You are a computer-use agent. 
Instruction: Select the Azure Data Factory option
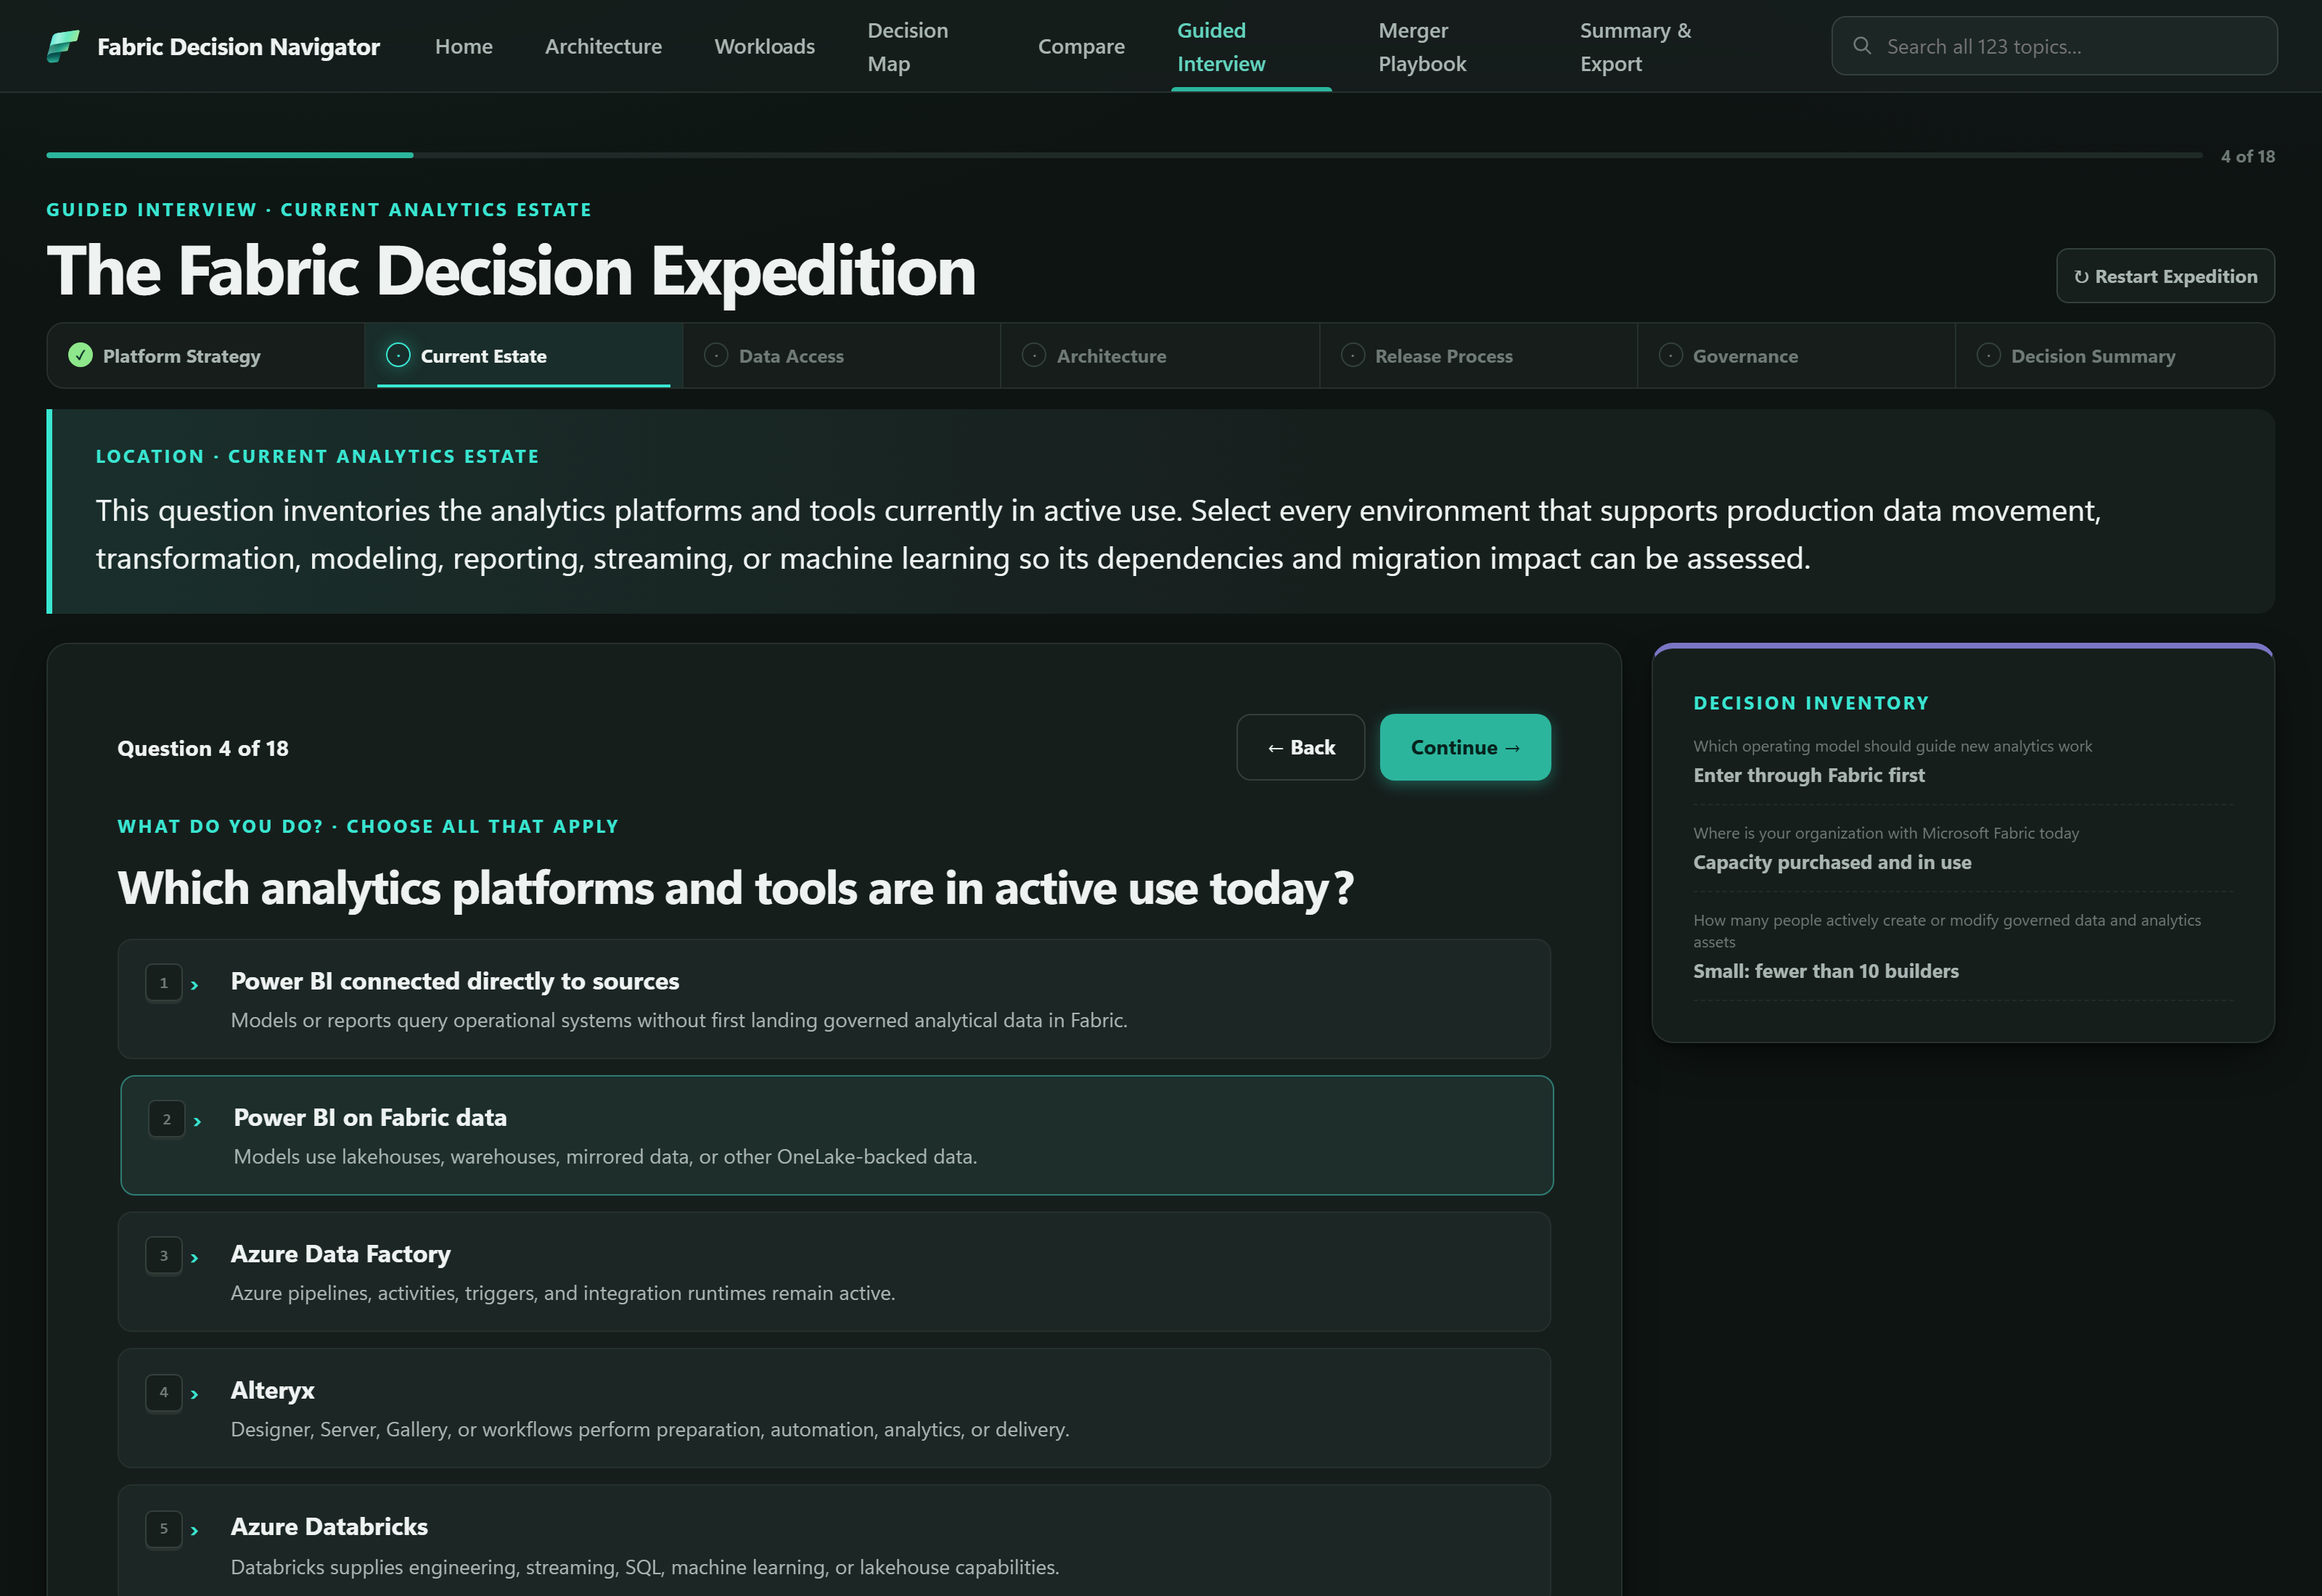click(834, 1272)
